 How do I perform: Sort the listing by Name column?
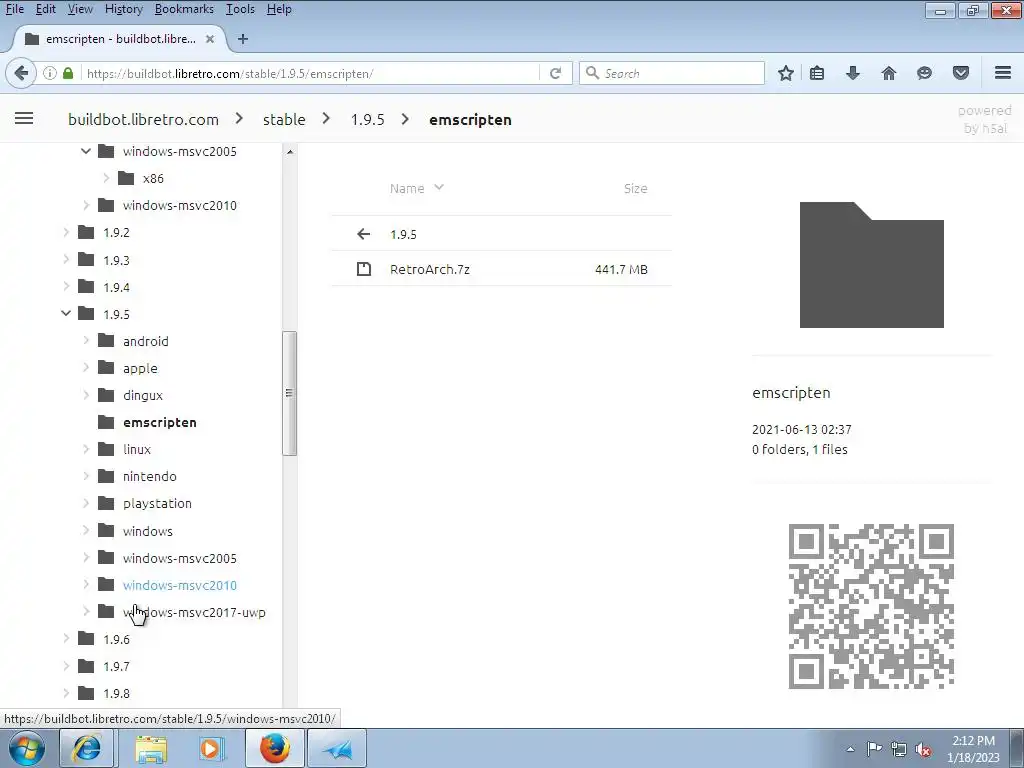[407, 188]
